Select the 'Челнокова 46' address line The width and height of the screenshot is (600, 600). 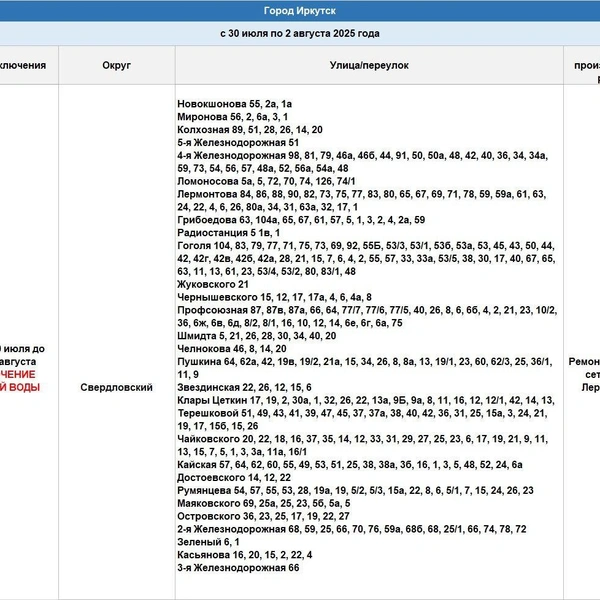point(232,349)
